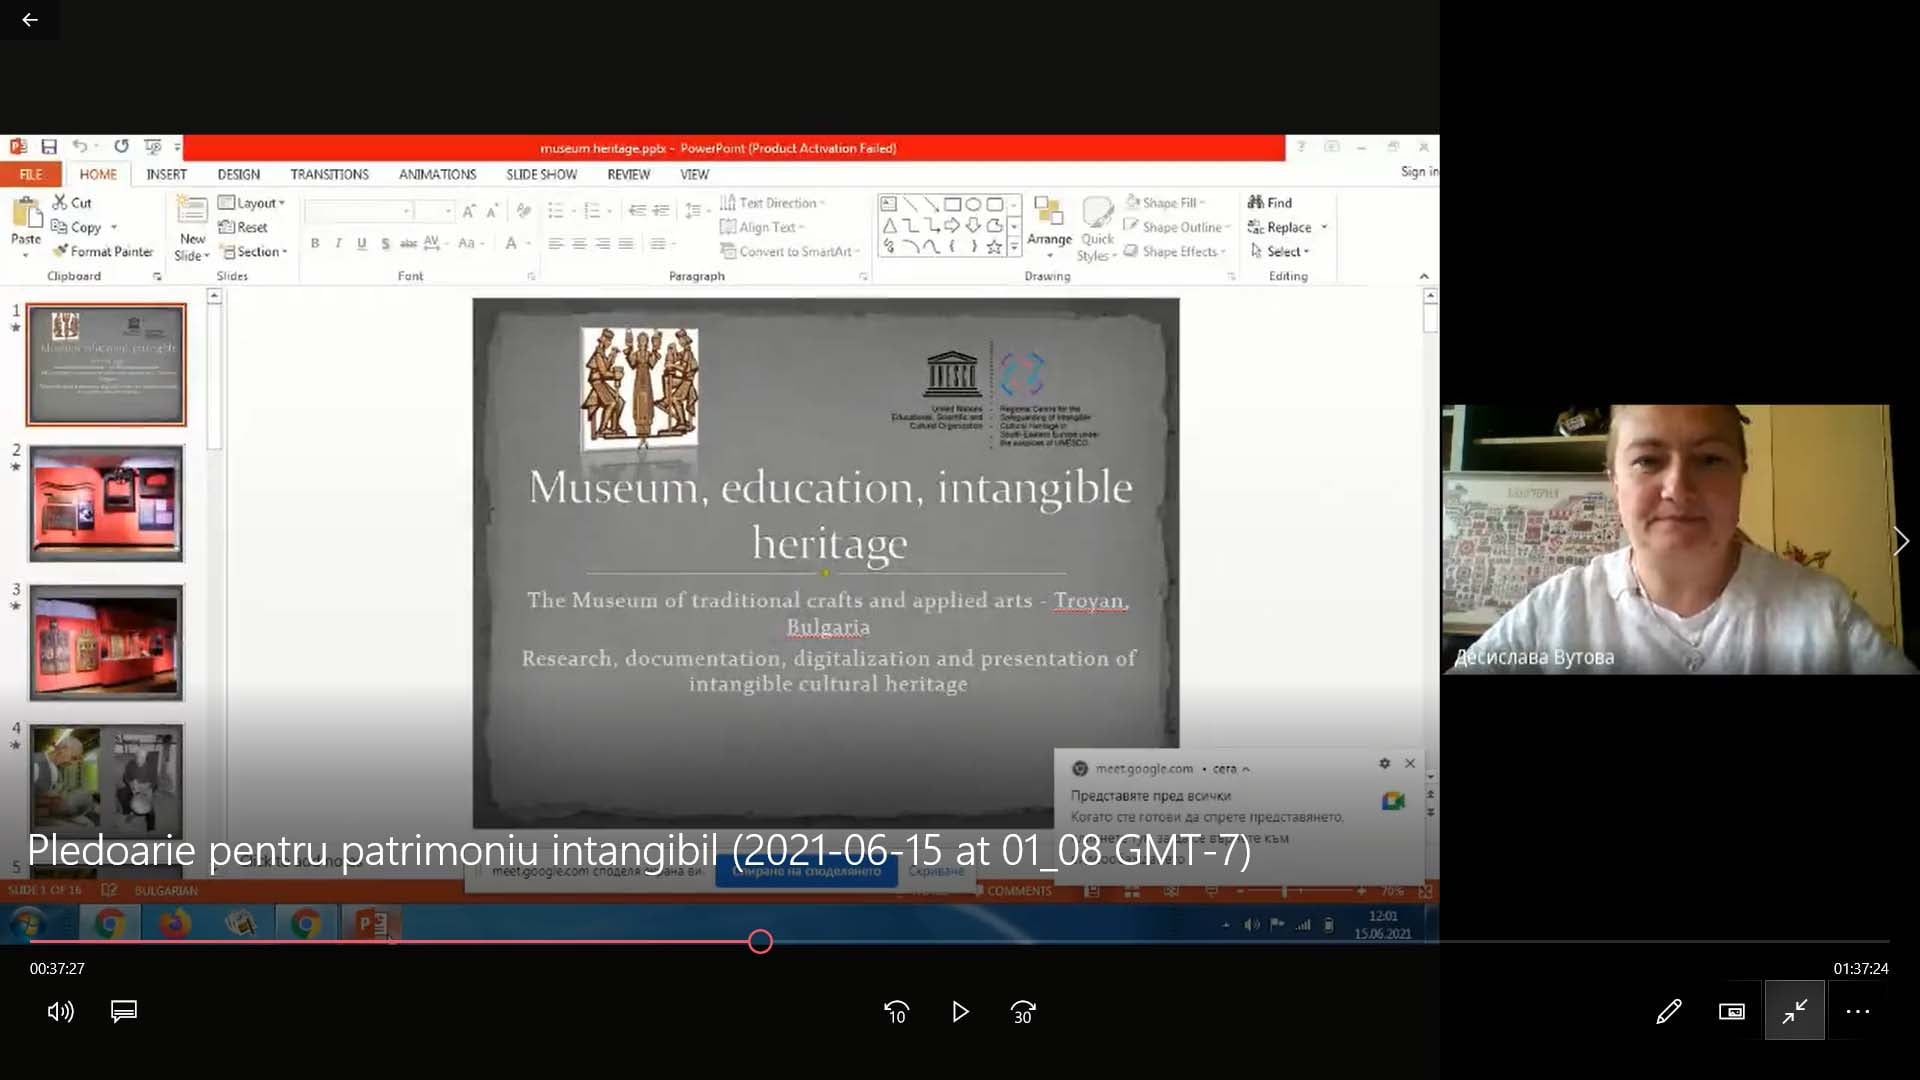This screenshot has height=1080, width=1920.
Task: Open Shape Fill dropdown
Action: (1165, 203)
